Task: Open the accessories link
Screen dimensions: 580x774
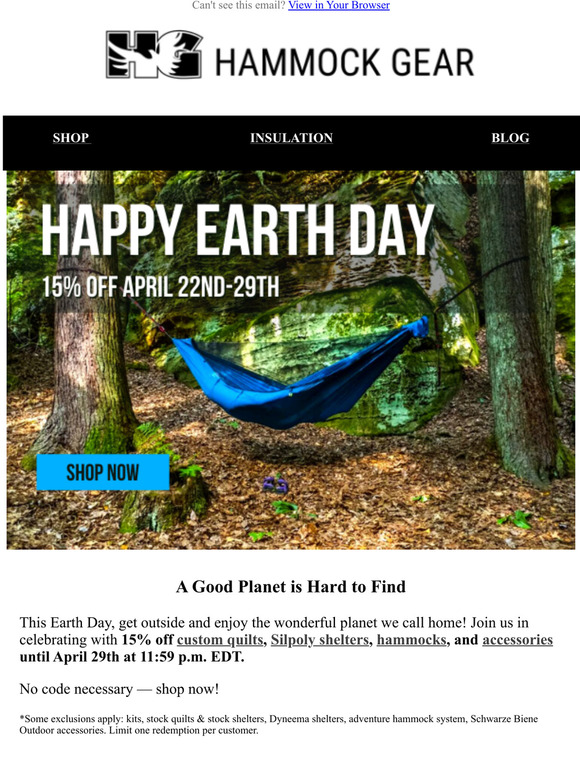Action: [517, 640]
